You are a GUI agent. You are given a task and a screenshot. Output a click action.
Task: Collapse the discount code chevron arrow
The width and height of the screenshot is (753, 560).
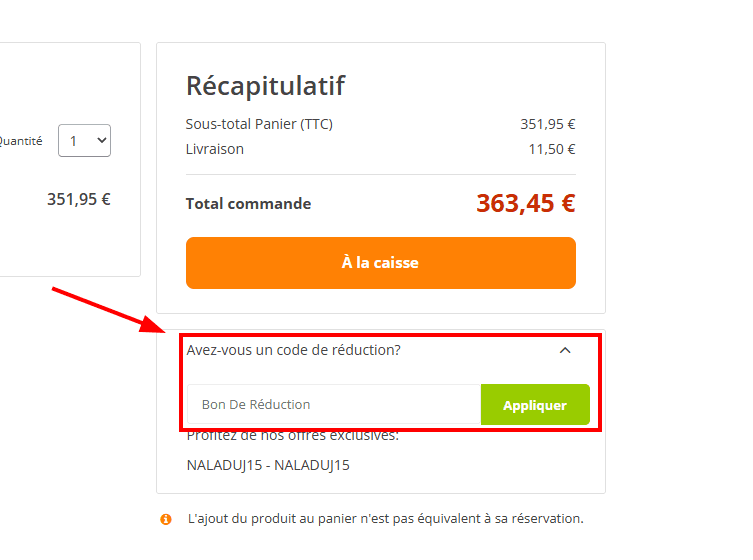click(565, 350)
